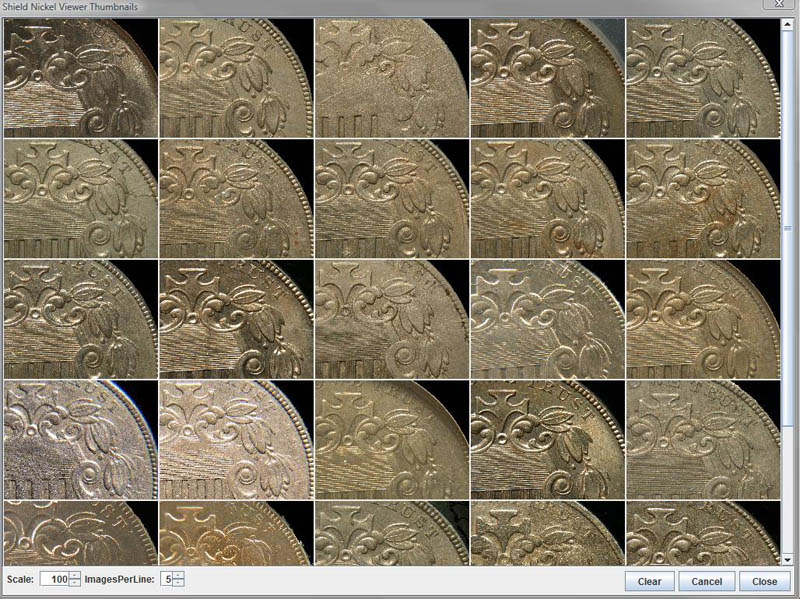800x599 pixels.
Task: Select second thumbnail in the first row
Action: coord(236,78)
